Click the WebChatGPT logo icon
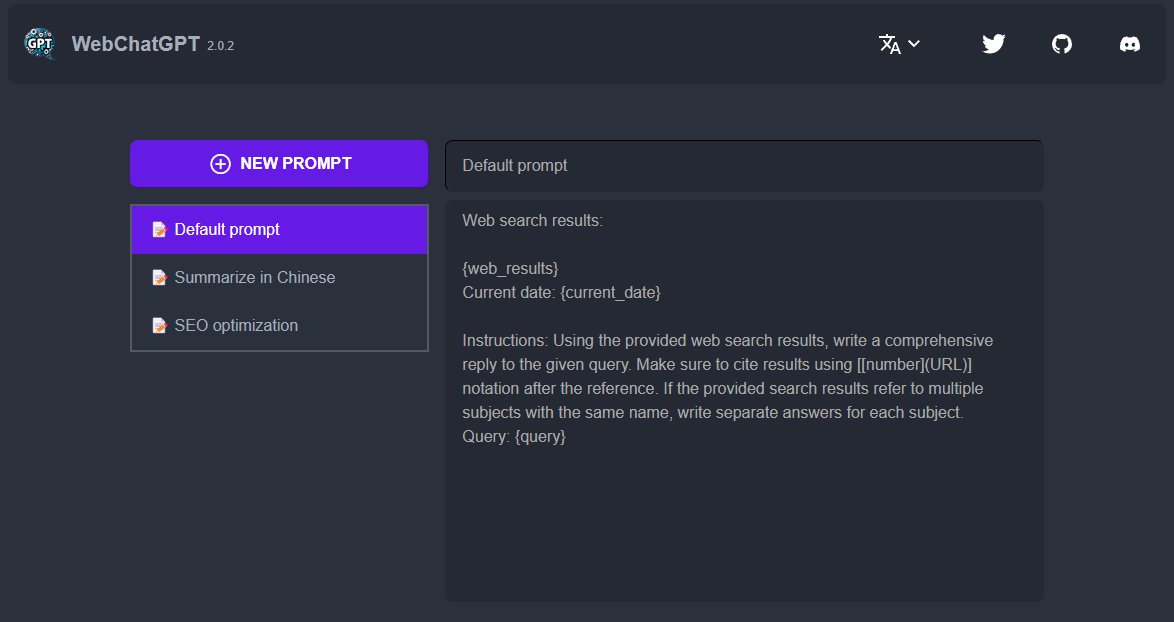Viewport: 1174px width, 622px height. click(x=39, y=43)
